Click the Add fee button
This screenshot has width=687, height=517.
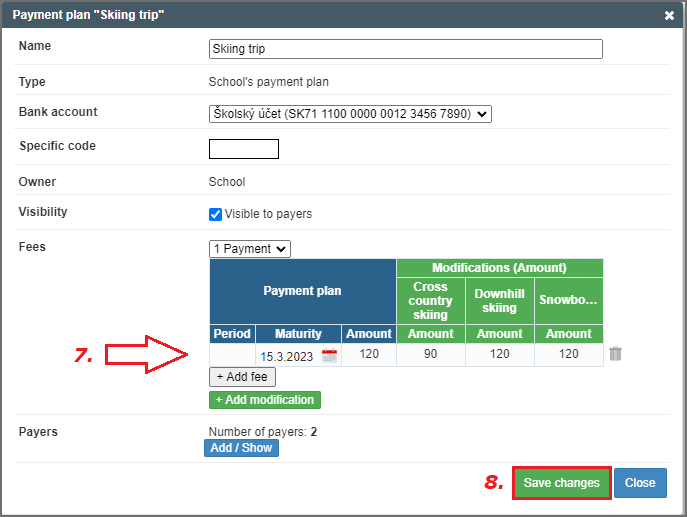coord(242,377)
